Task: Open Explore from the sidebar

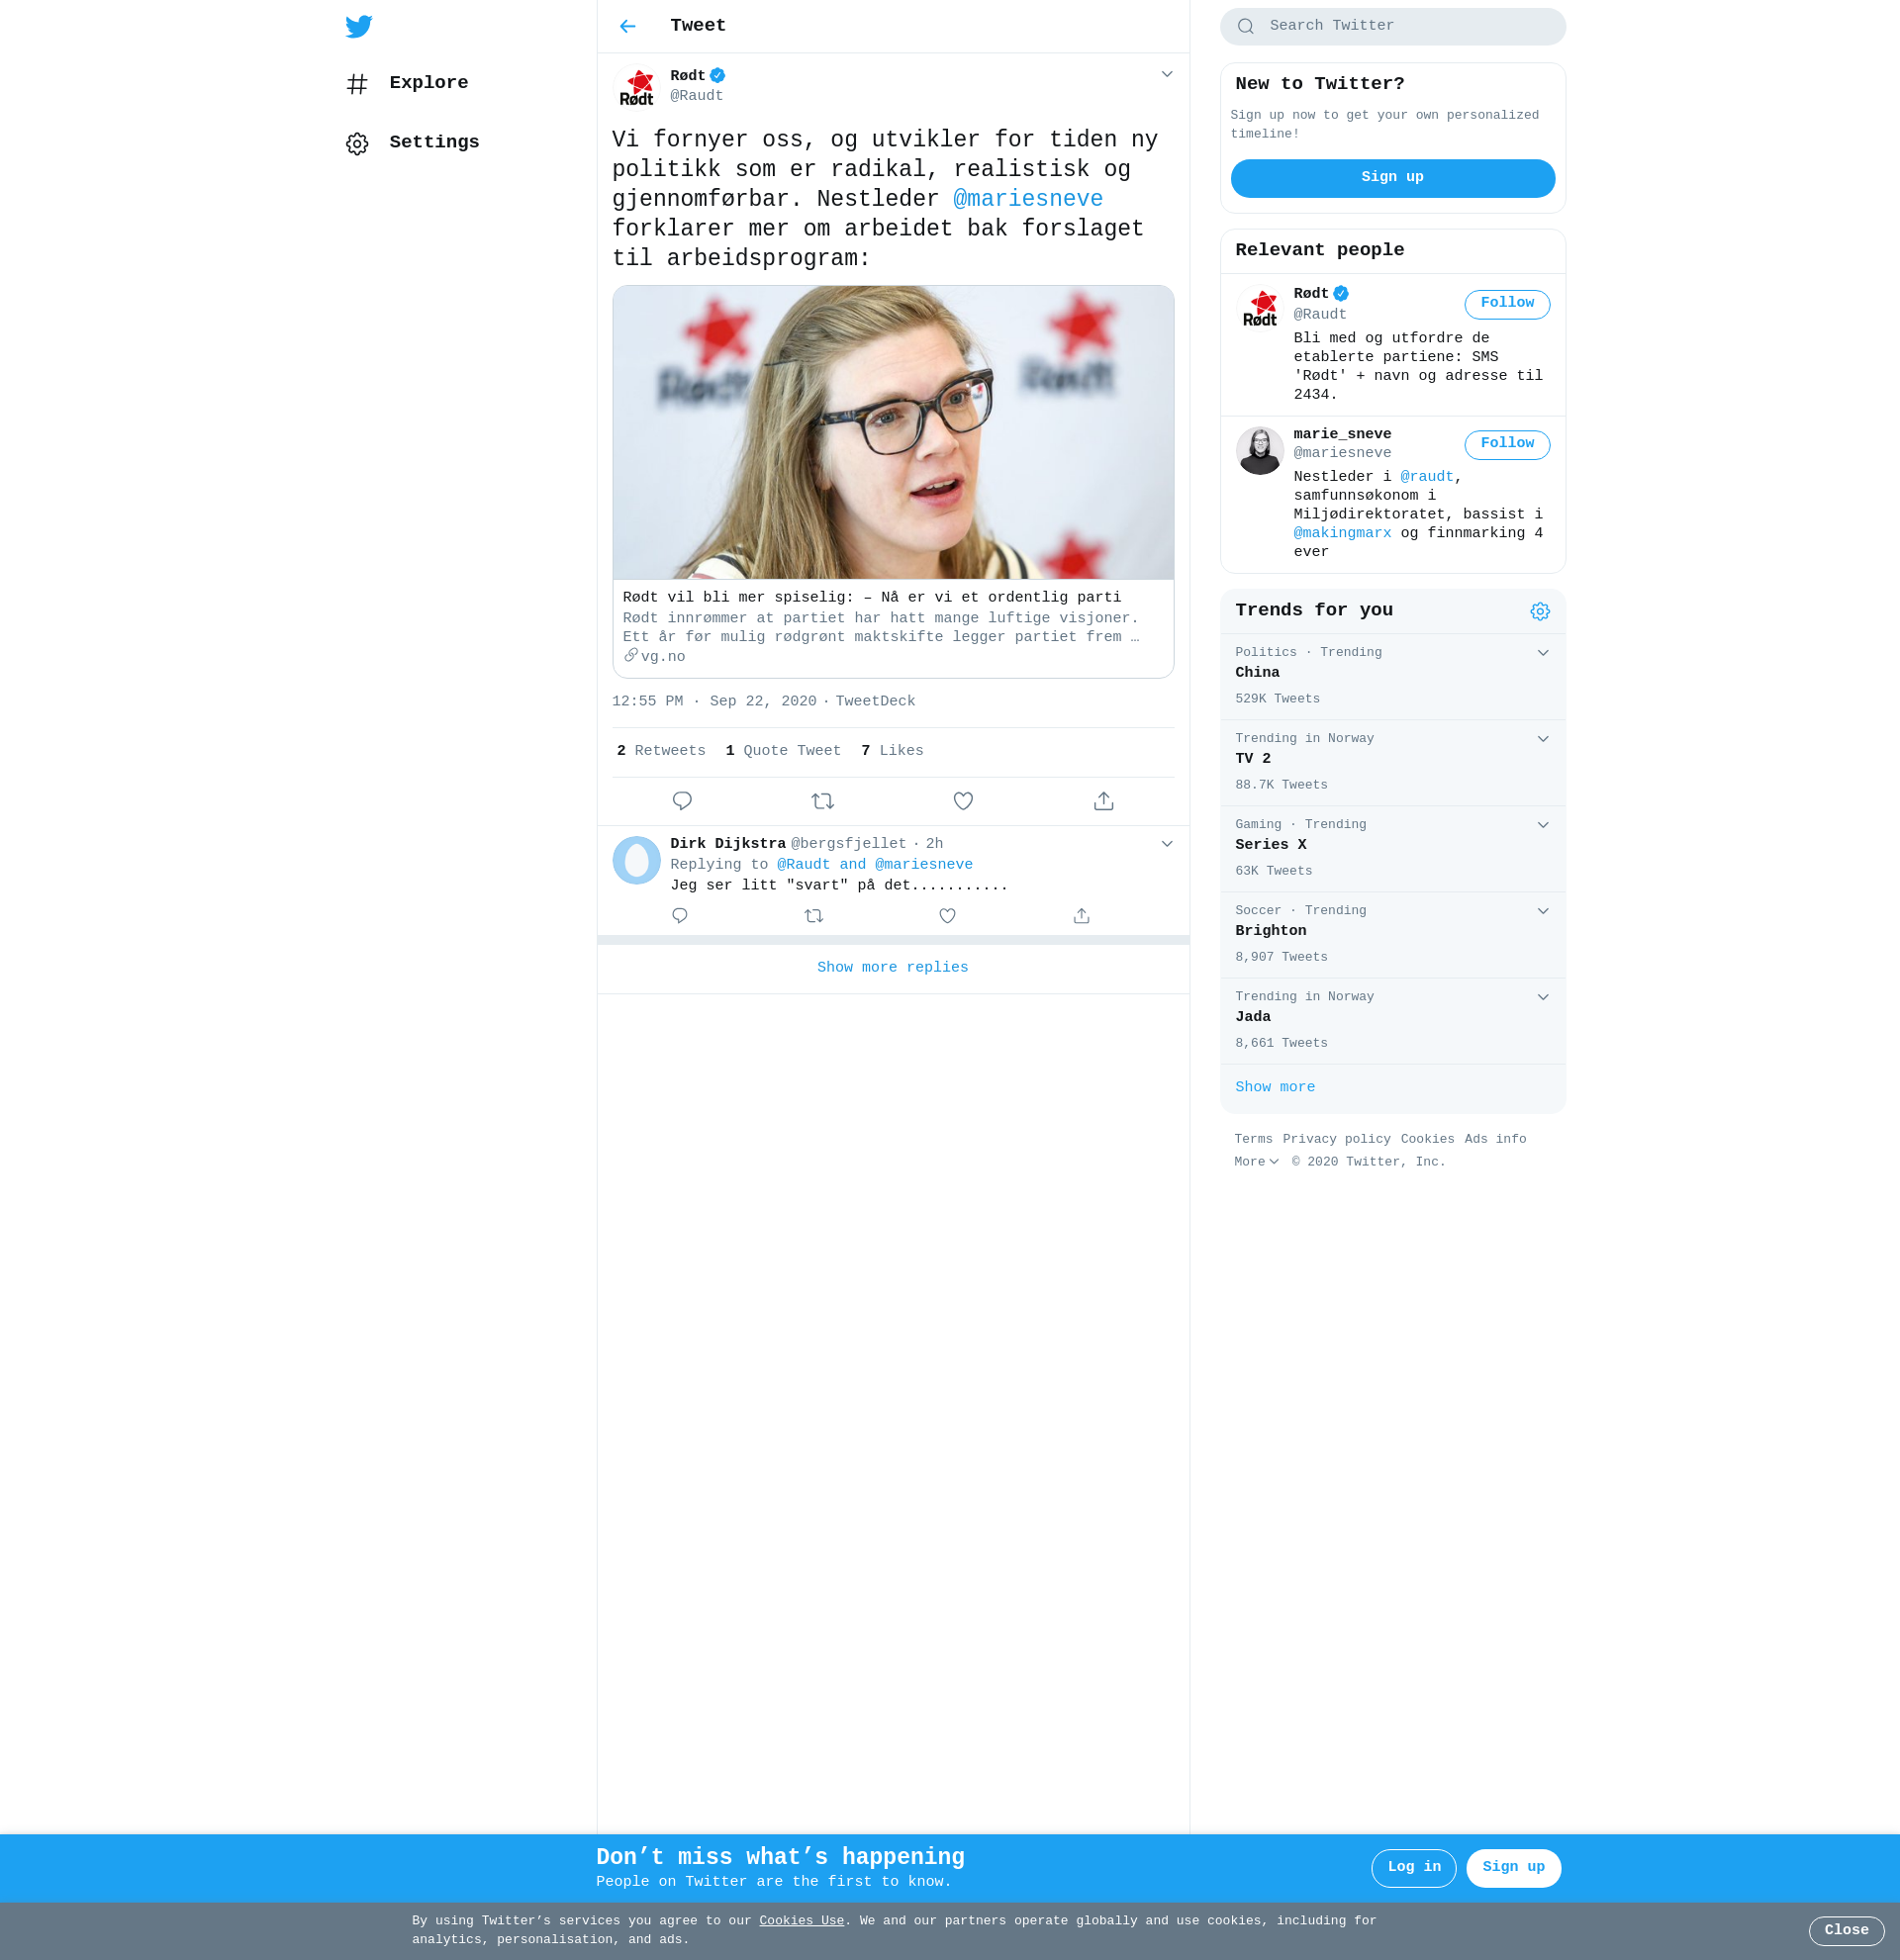Action: click(407, 83)
